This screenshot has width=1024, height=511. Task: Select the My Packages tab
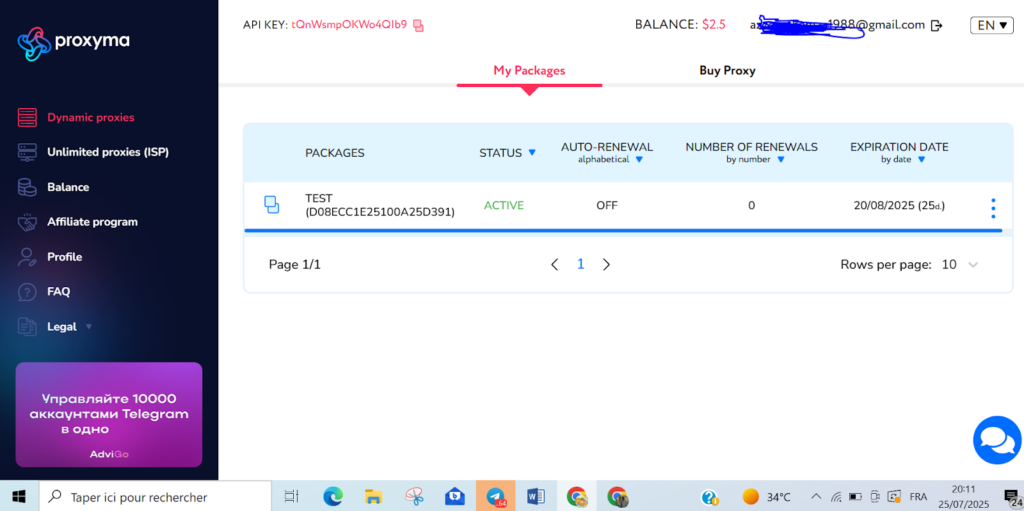[x=529, y=71]
